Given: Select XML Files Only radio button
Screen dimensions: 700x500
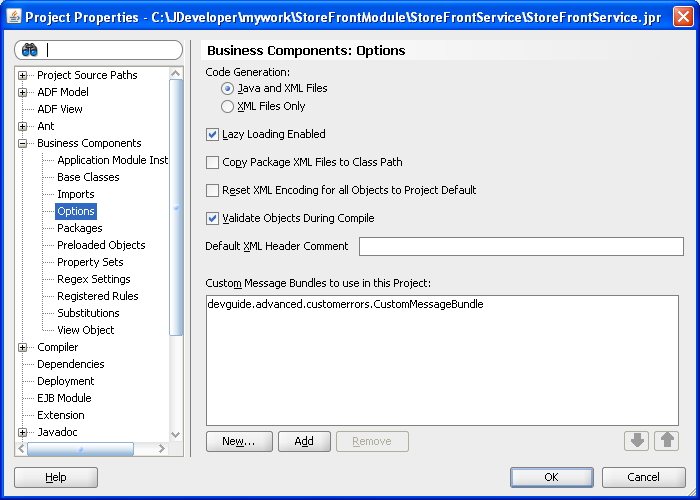Looking at the screenshot, I should click(227, 106).
